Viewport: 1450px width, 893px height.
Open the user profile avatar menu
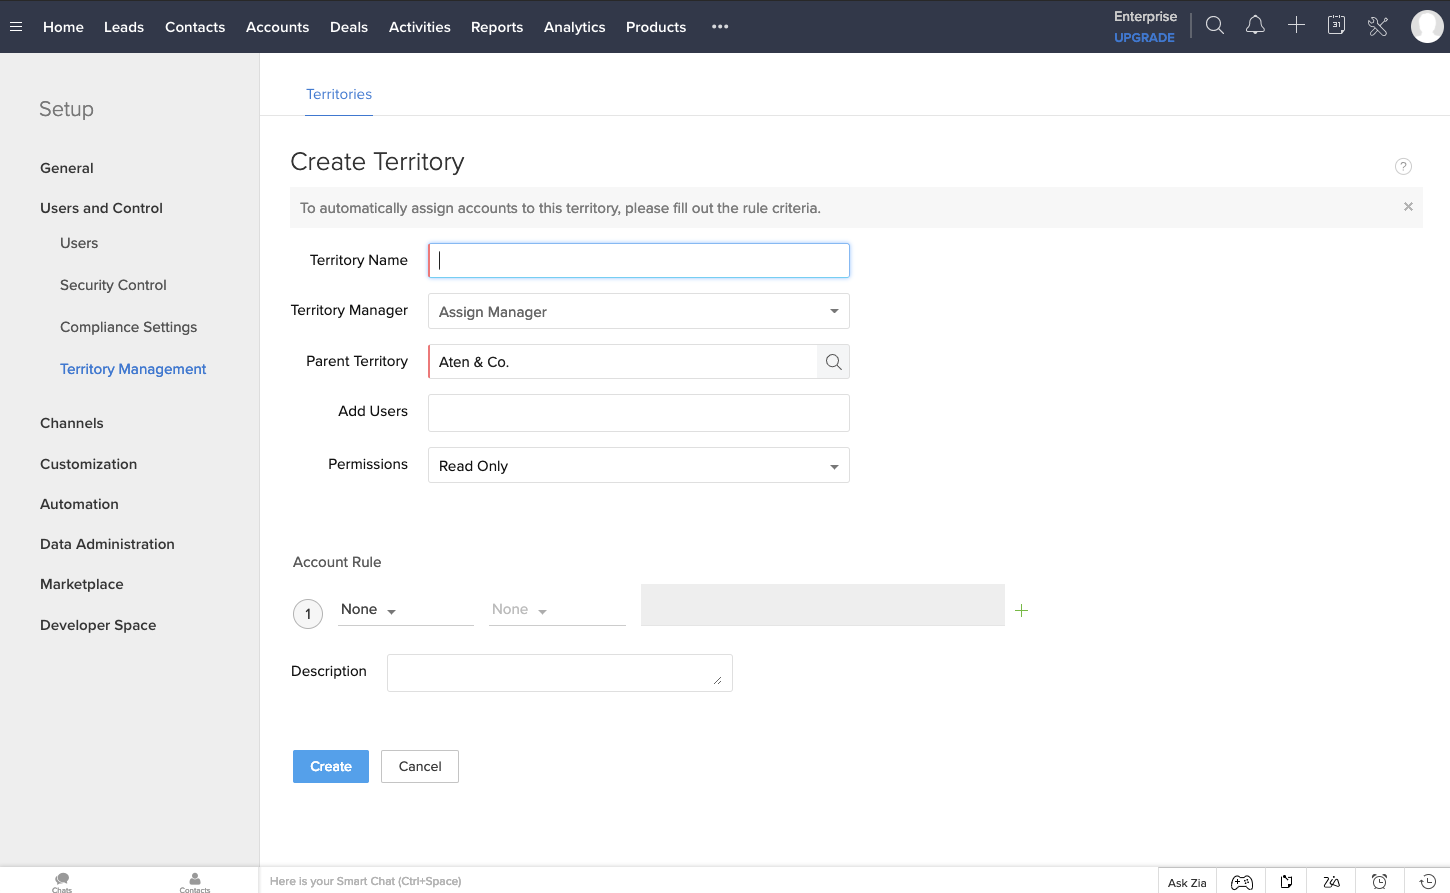(x=1427, y=25)
